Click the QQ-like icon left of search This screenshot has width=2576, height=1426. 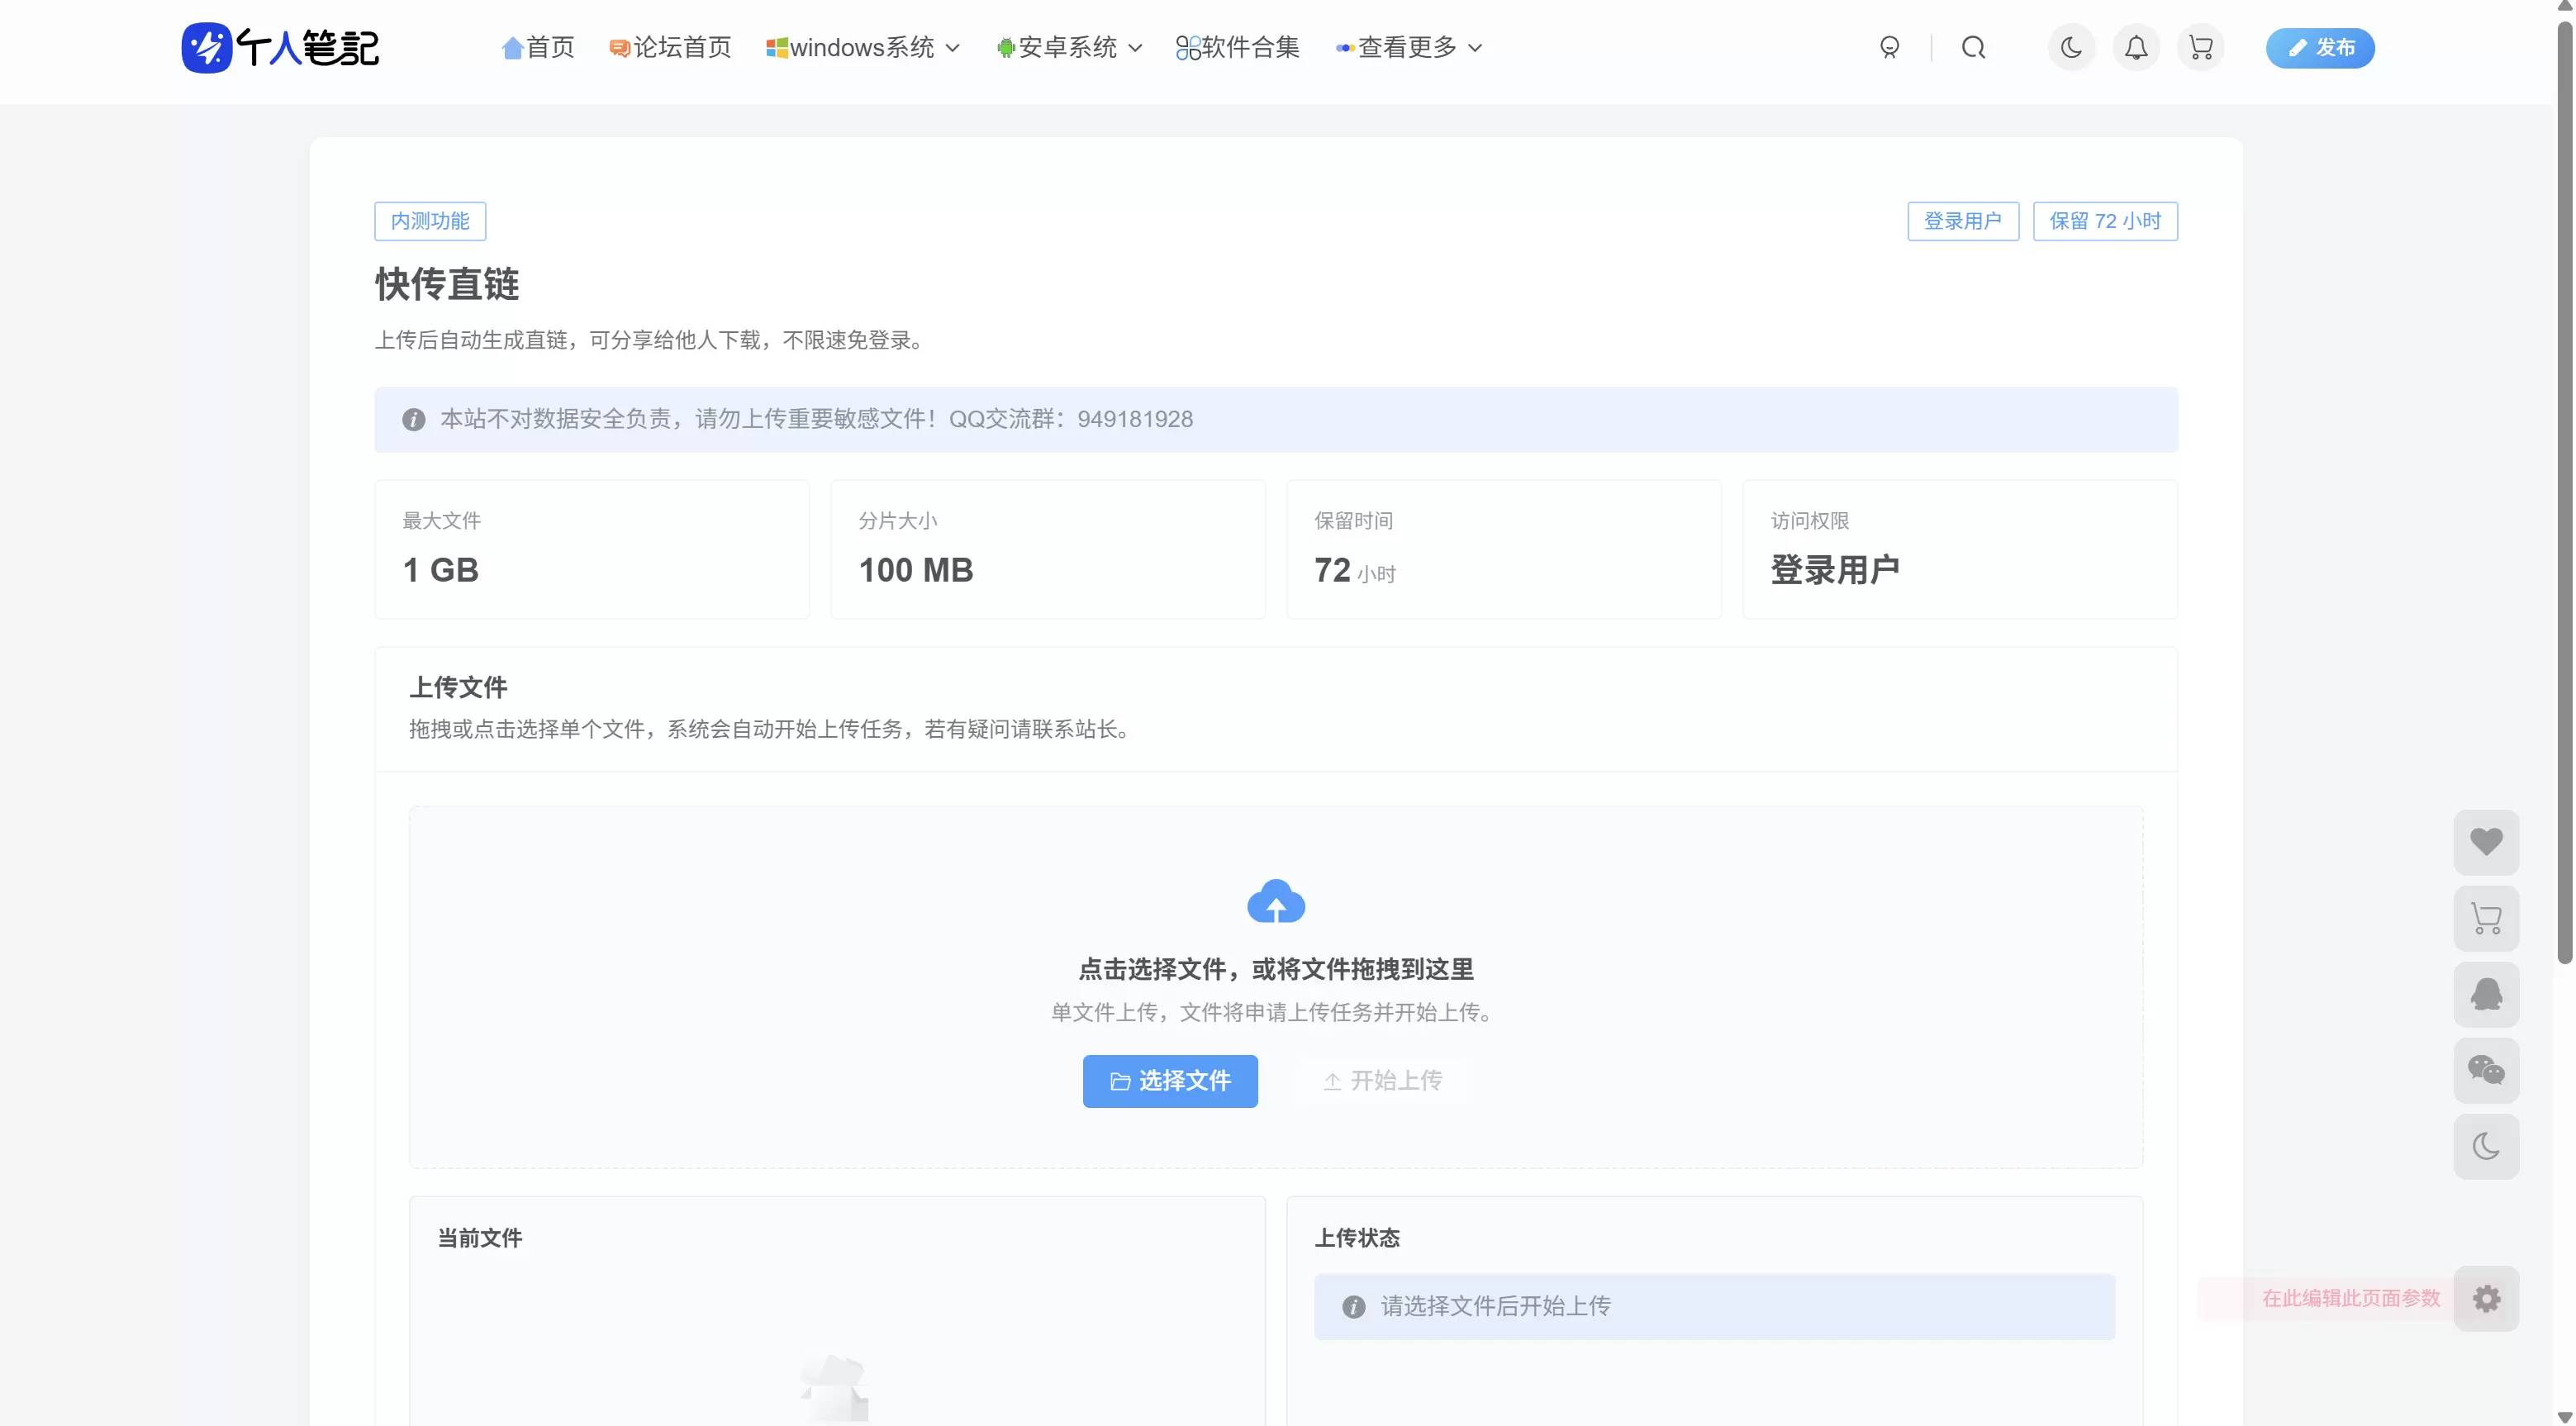(1889, 47)
